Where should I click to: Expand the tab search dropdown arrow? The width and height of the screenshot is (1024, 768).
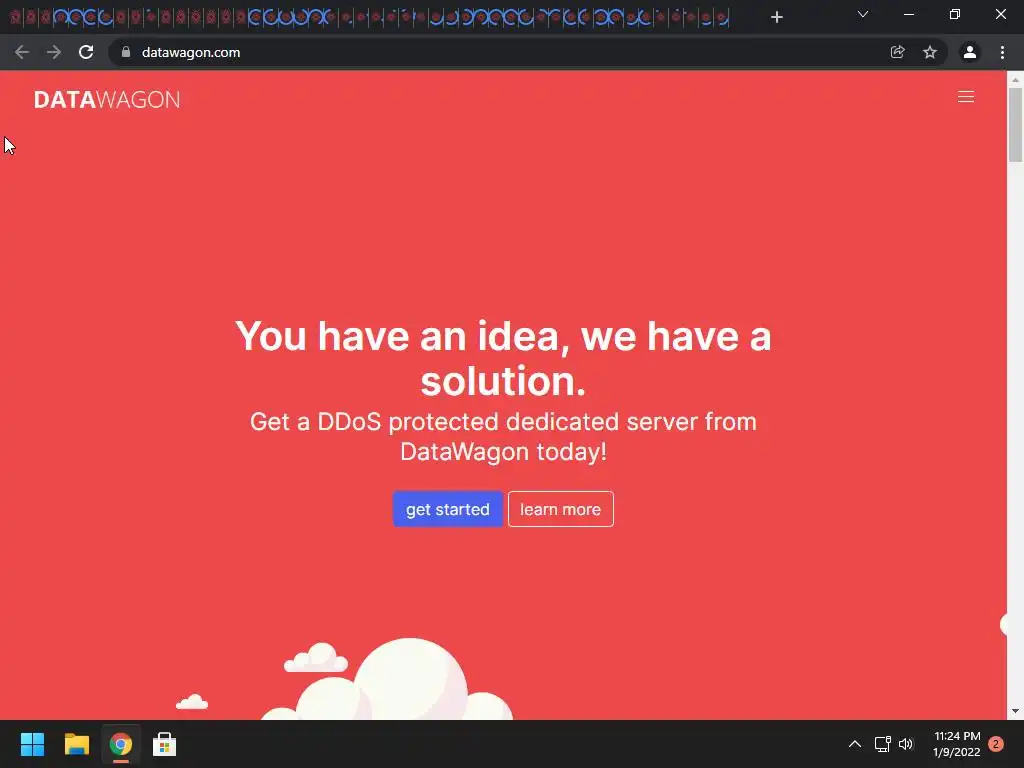coord(863,14)
